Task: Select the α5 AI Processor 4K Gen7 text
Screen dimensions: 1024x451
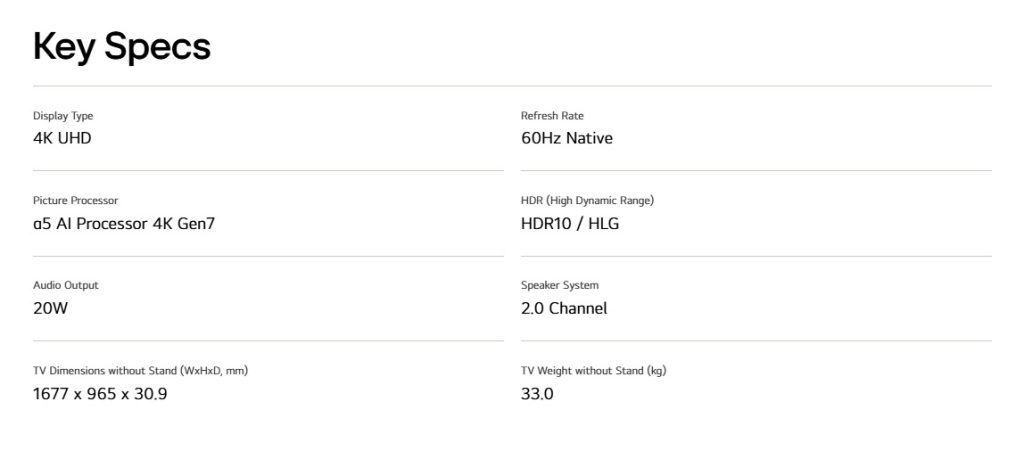Action: point(124,223)
